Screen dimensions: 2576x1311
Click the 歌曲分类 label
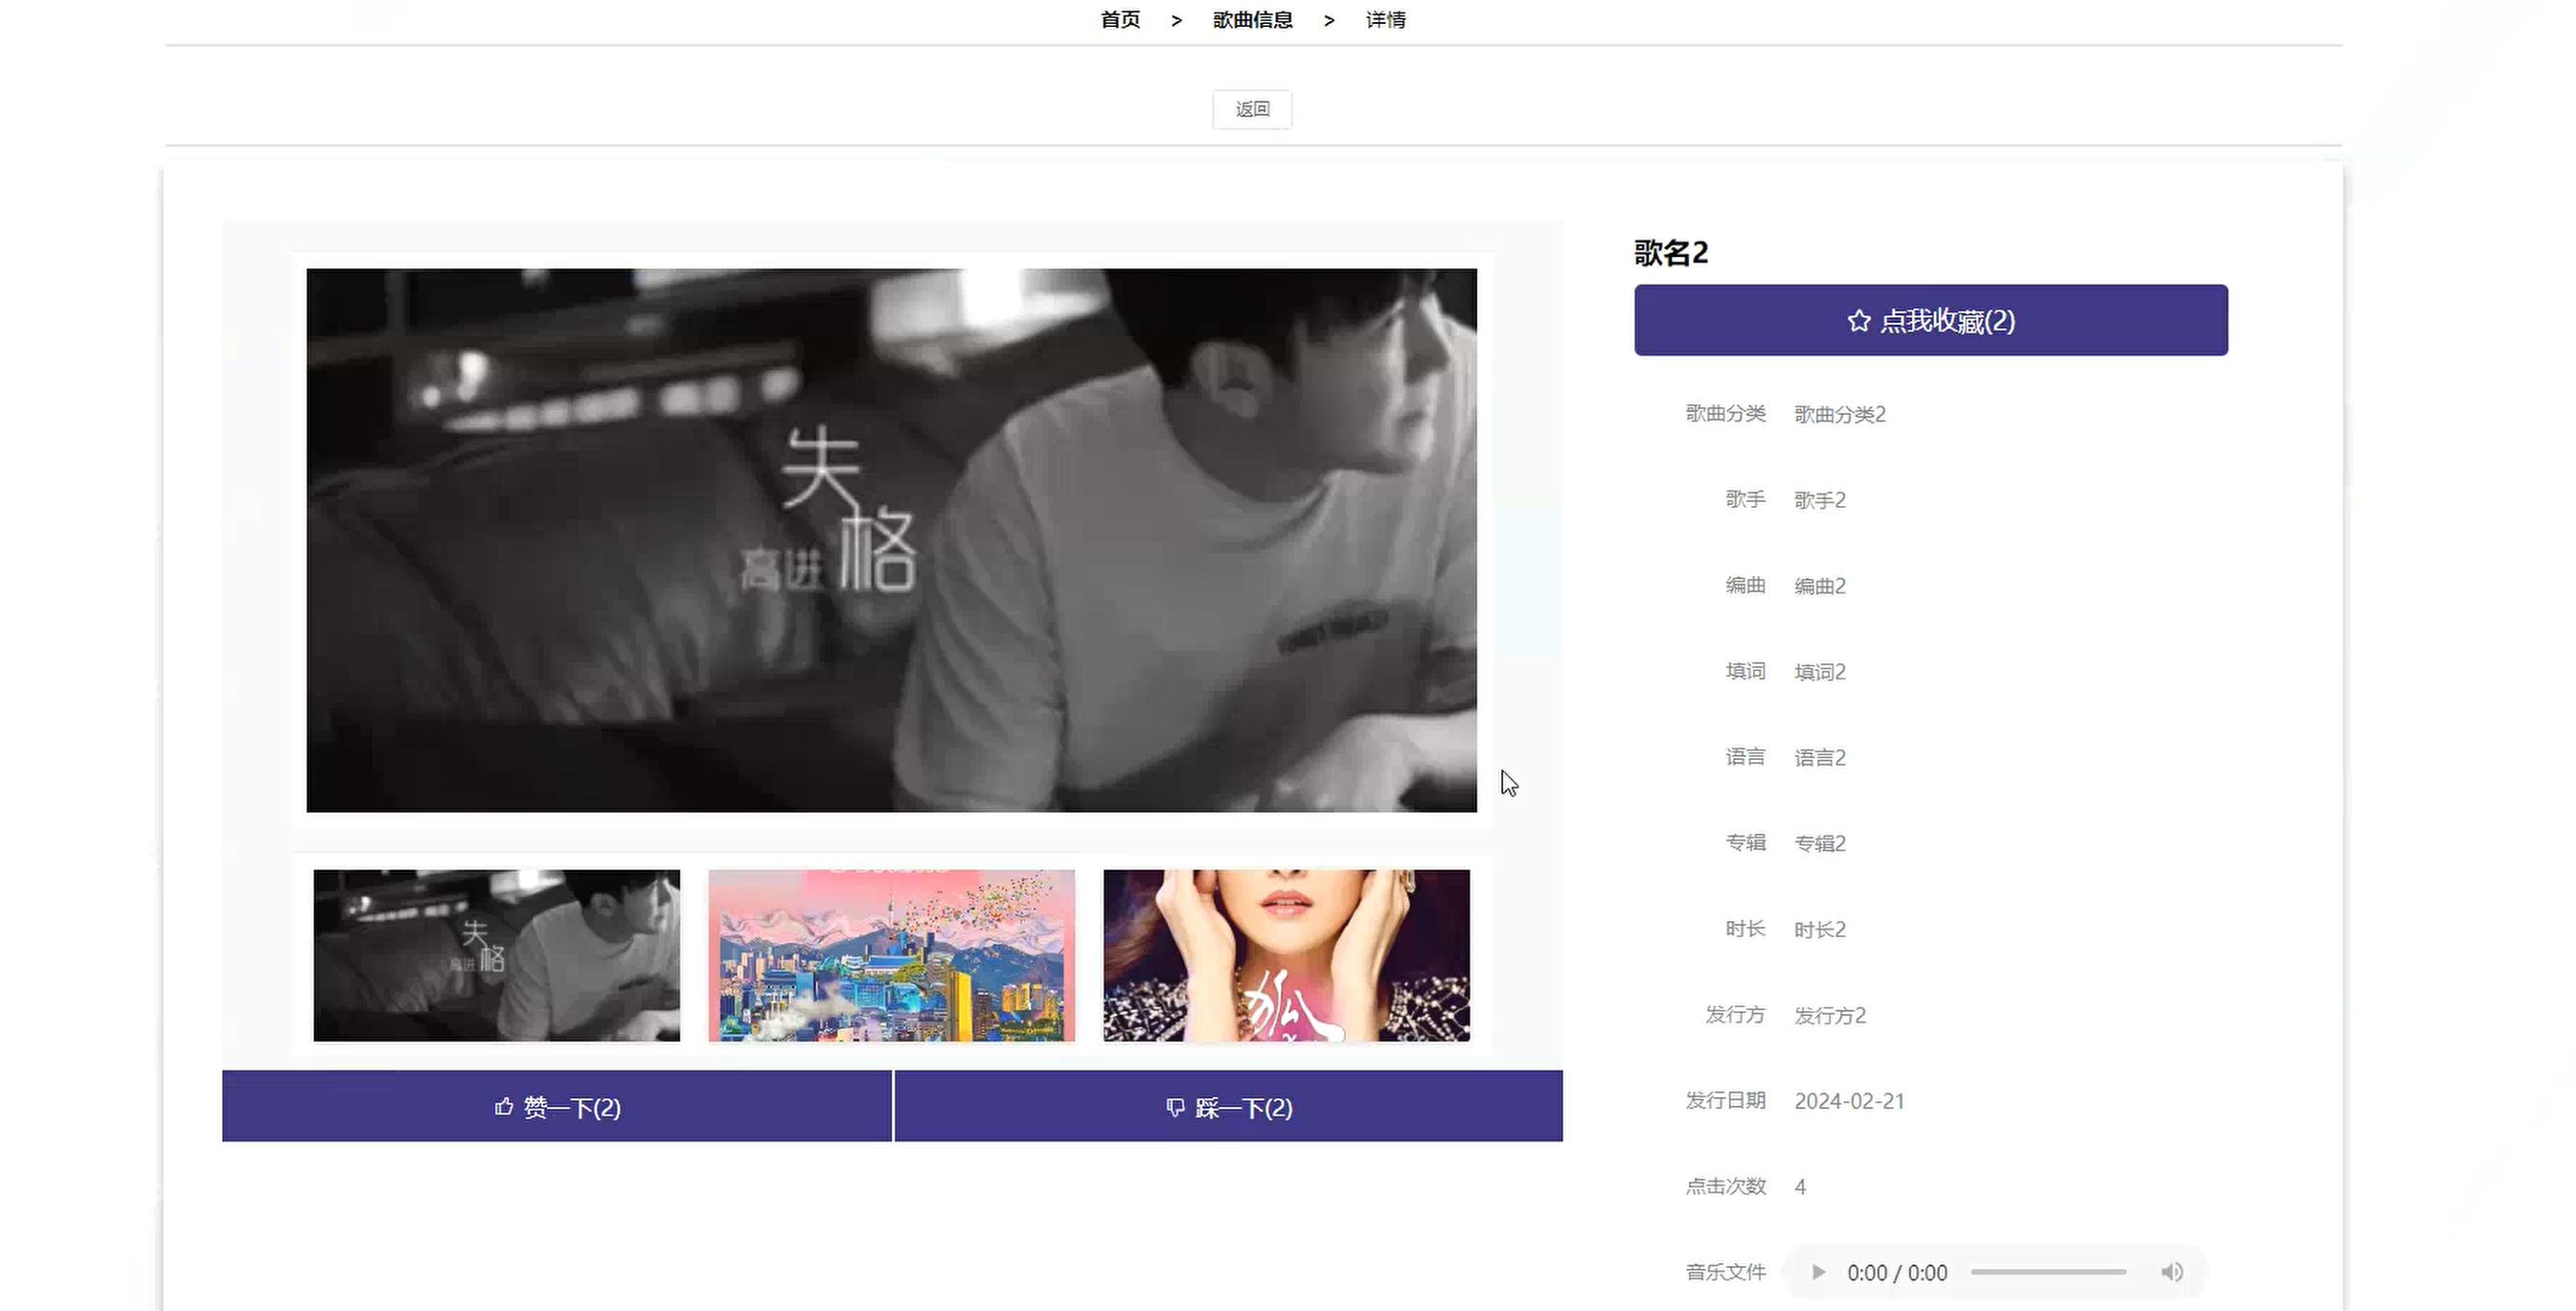coord(1725,413)
